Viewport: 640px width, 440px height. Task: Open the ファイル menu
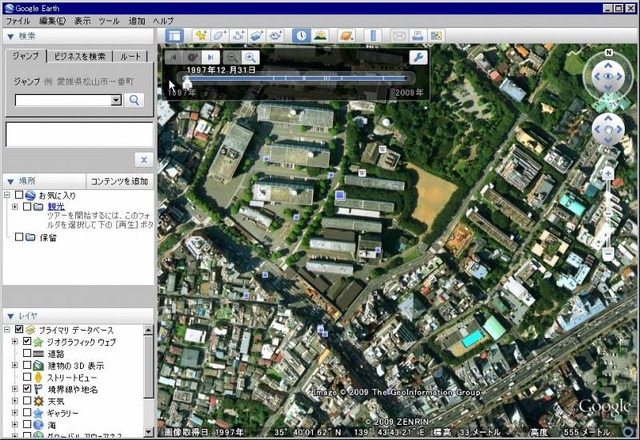pyautogui.click(x=18, y=21)
